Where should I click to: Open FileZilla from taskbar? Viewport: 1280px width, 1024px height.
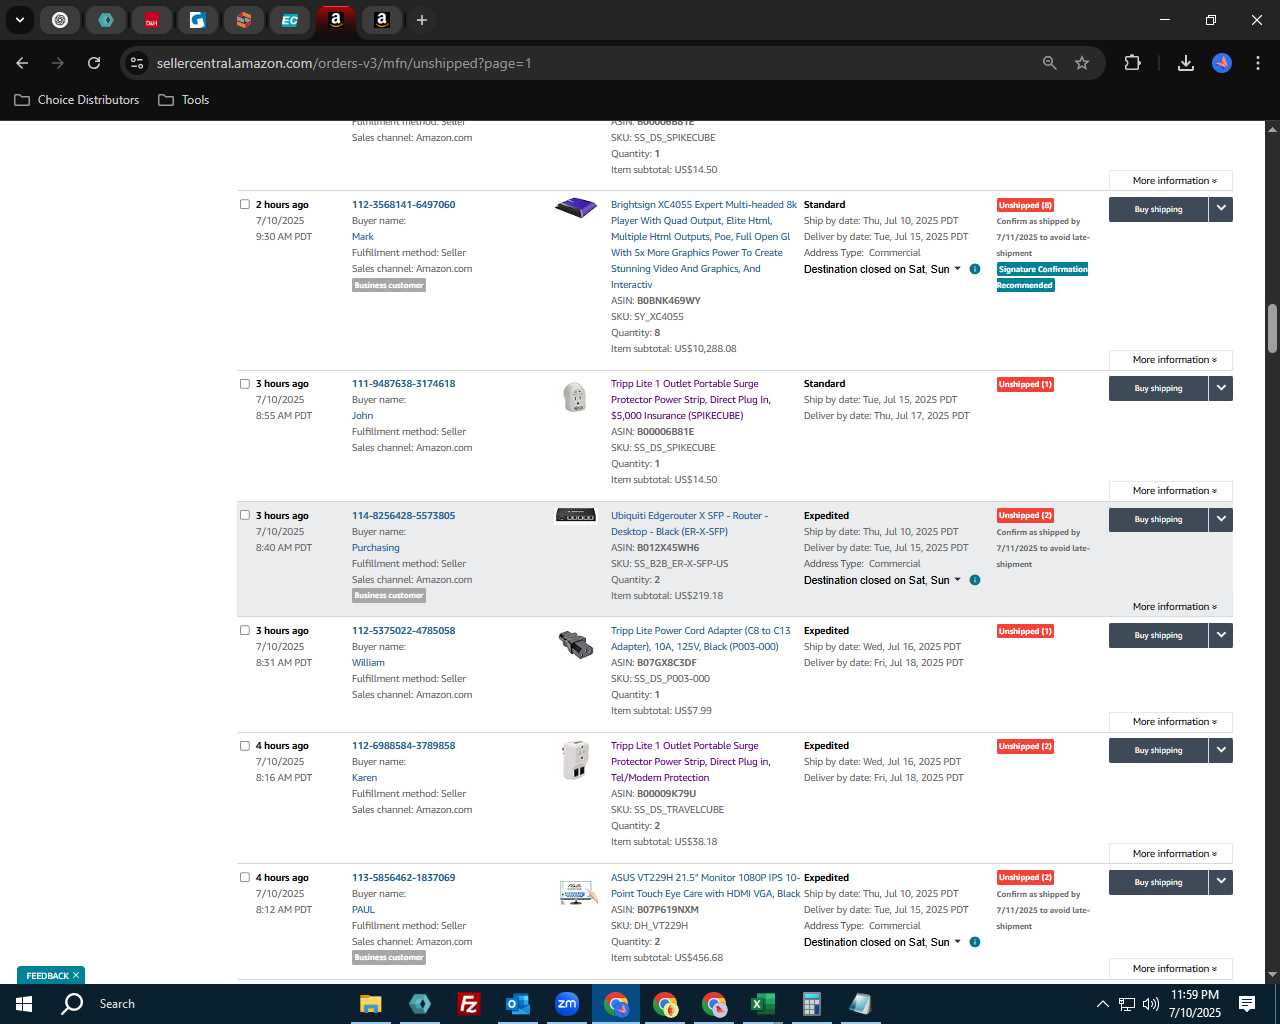point(468,1004)
